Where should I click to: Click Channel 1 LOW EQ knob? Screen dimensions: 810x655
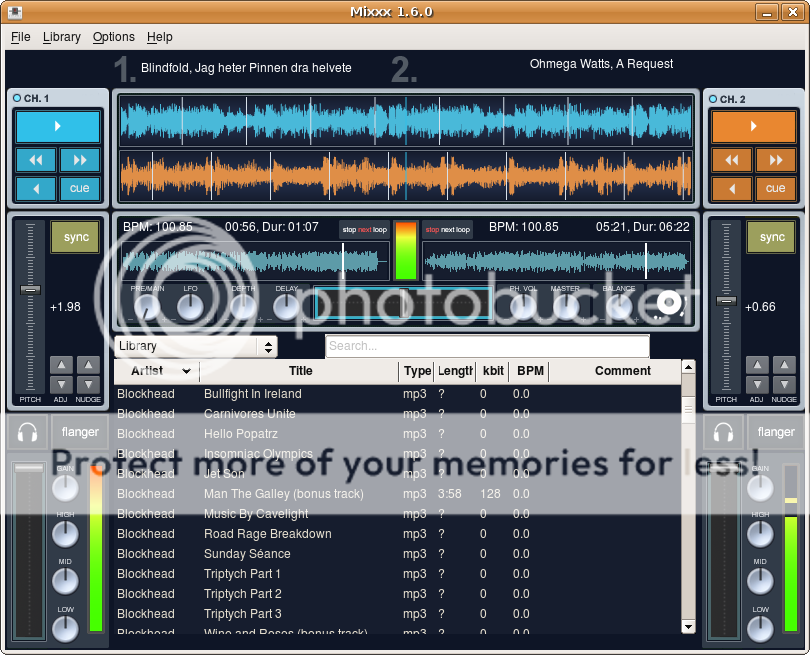pos(66,628)
